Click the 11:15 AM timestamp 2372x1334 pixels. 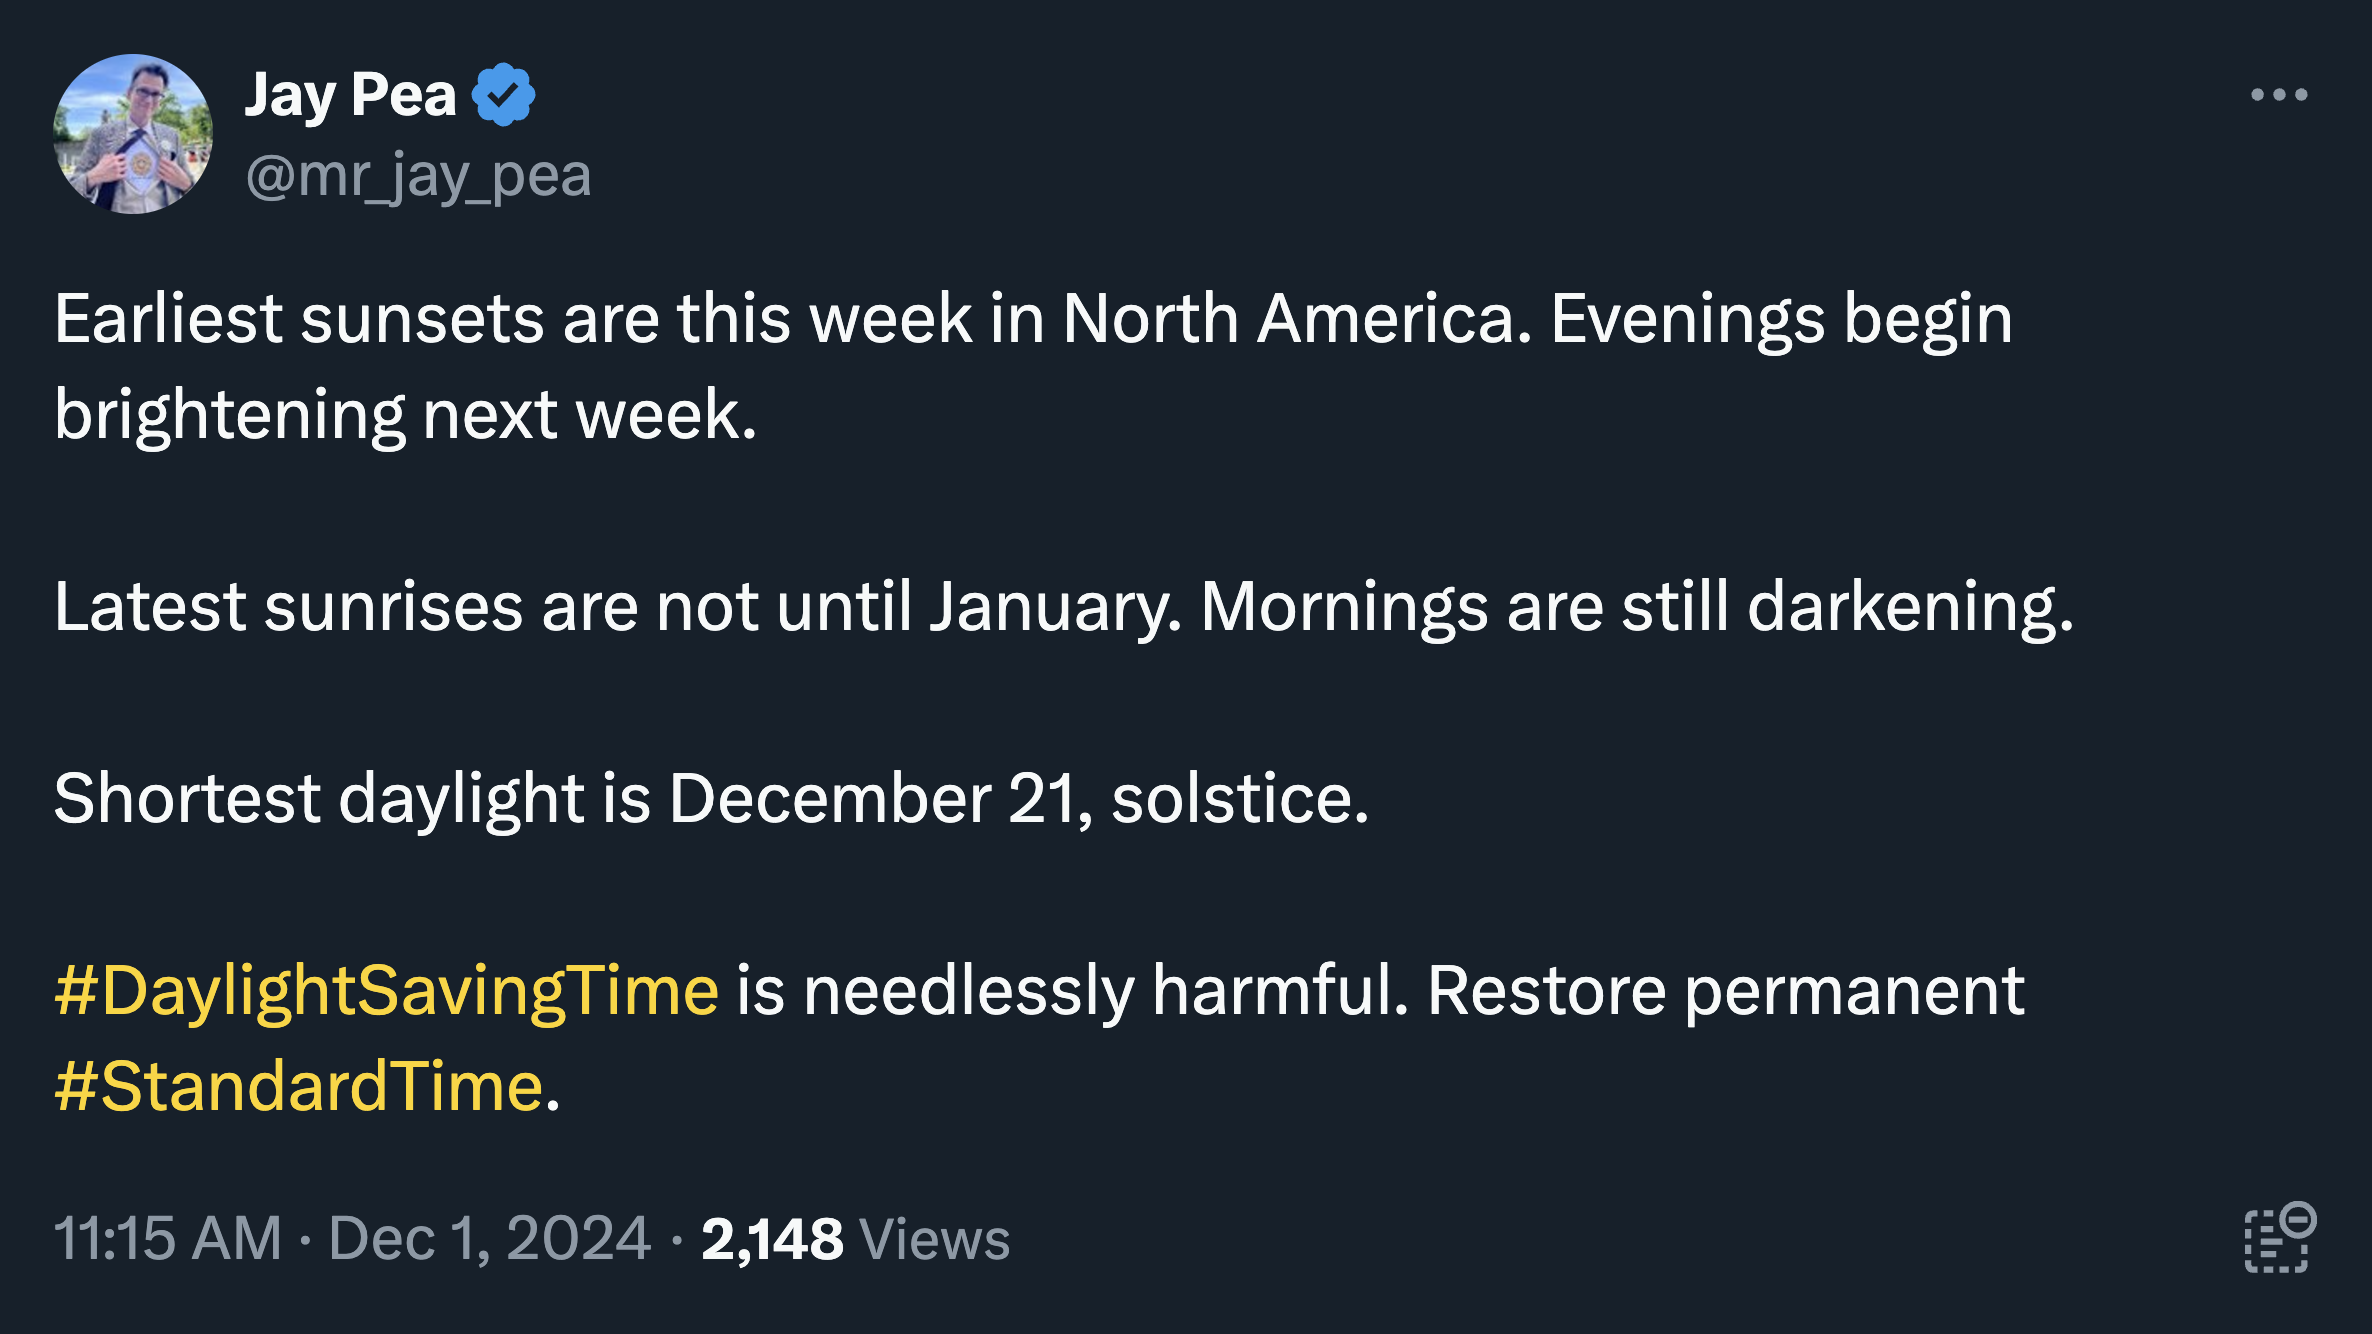(168, 1239)
